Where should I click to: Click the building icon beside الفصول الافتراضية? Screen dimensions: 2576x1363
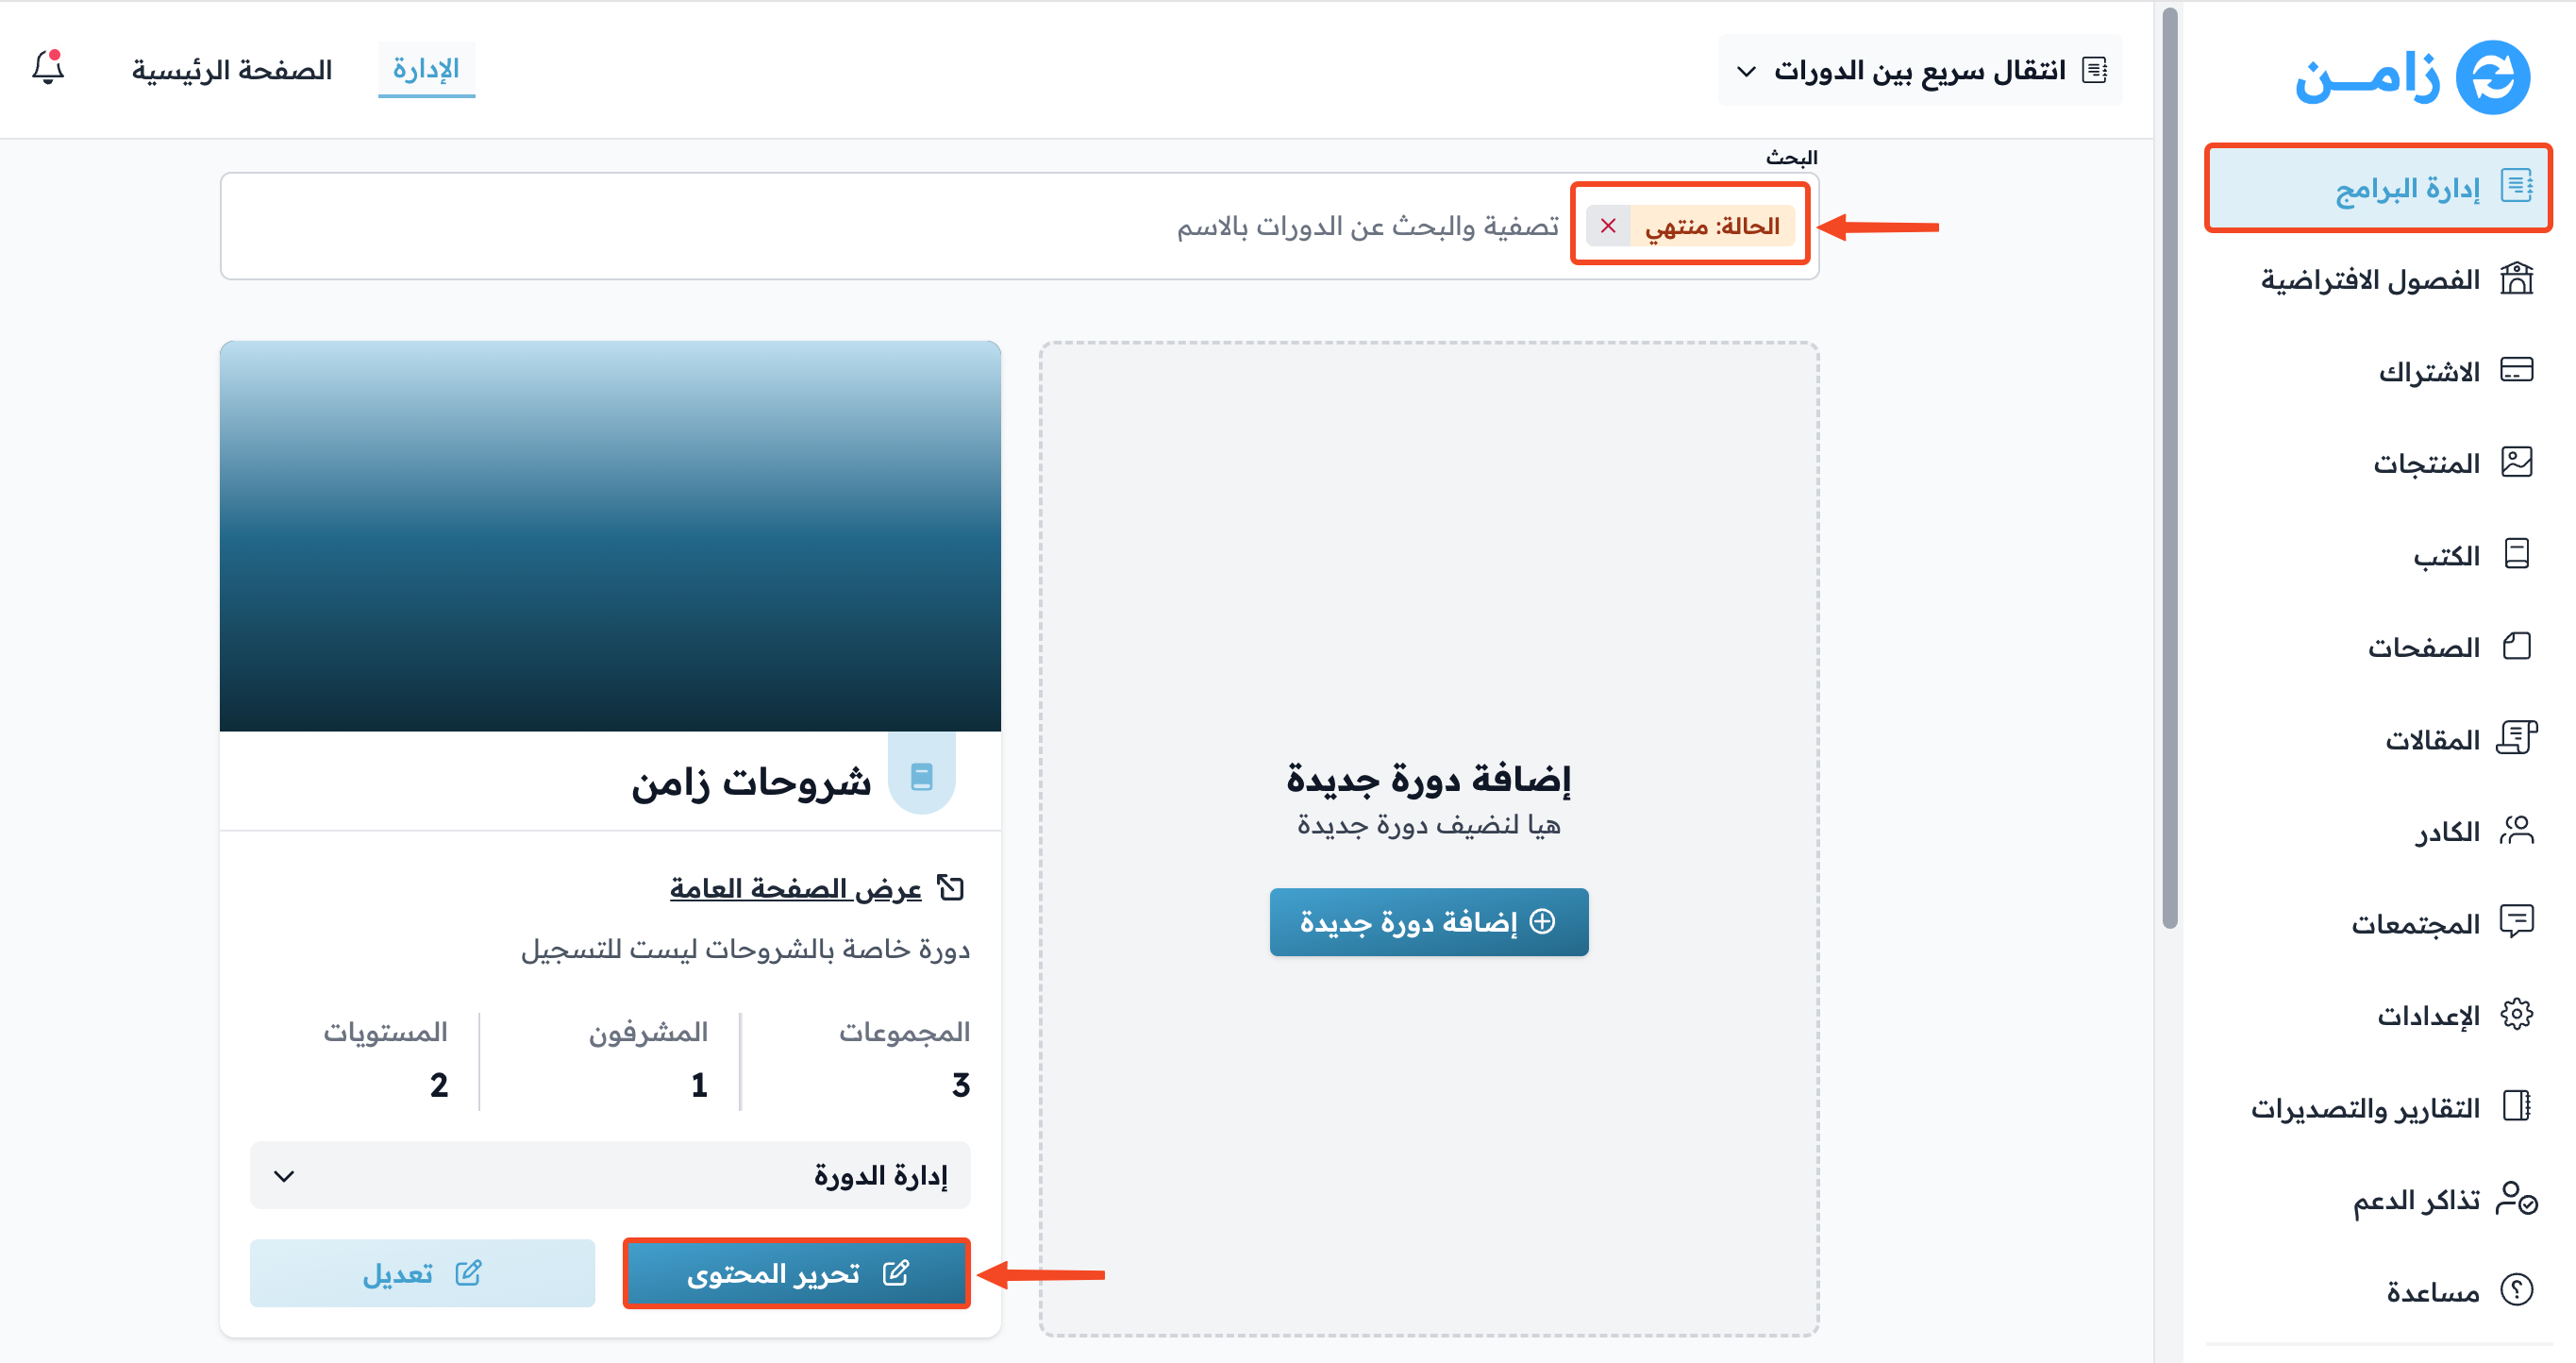click(x=2516, y=278)
